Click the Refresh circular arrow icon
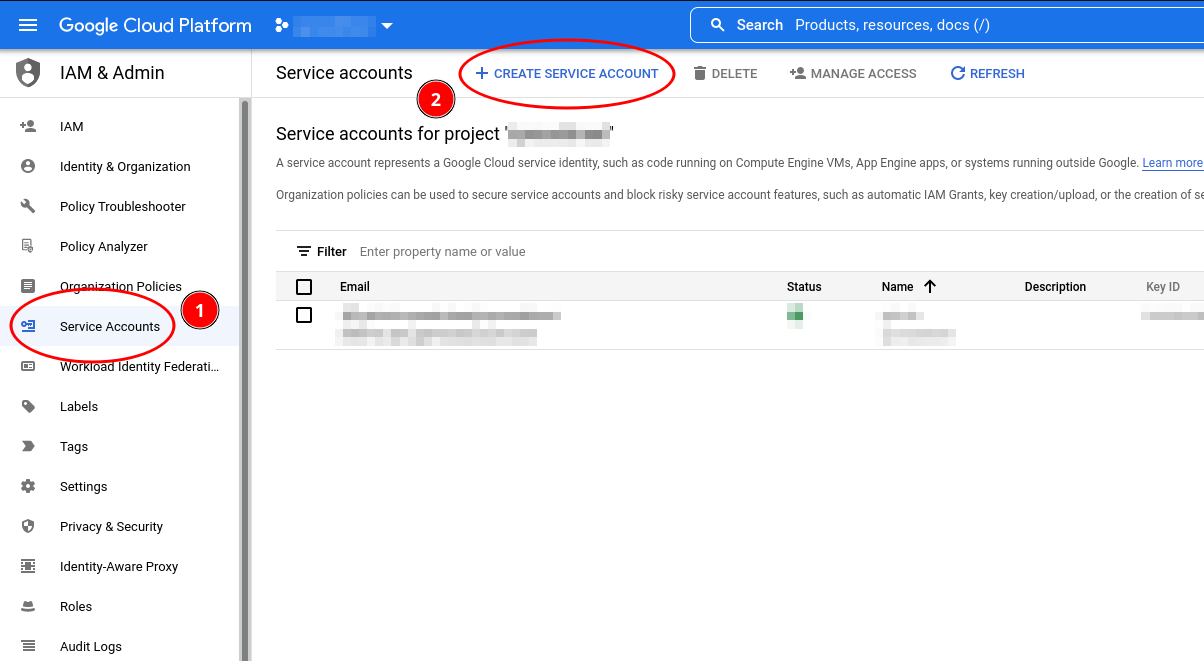The image size is (1204, 661). pos(957,73)
